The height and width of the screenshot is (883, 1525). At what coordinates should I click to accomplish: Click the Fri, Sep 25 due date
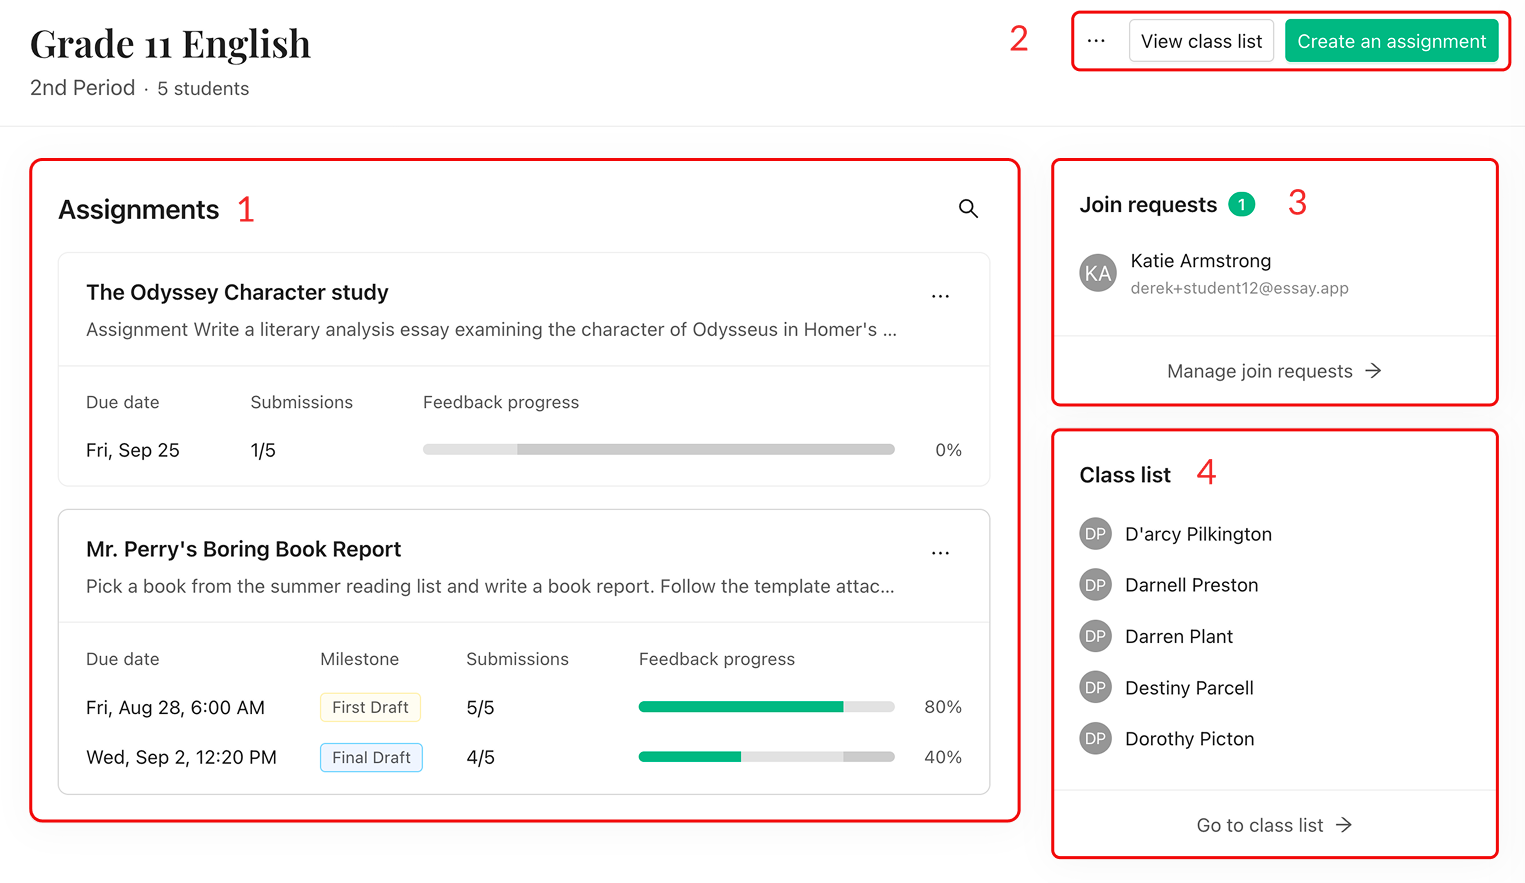click(x=133, y=450)
